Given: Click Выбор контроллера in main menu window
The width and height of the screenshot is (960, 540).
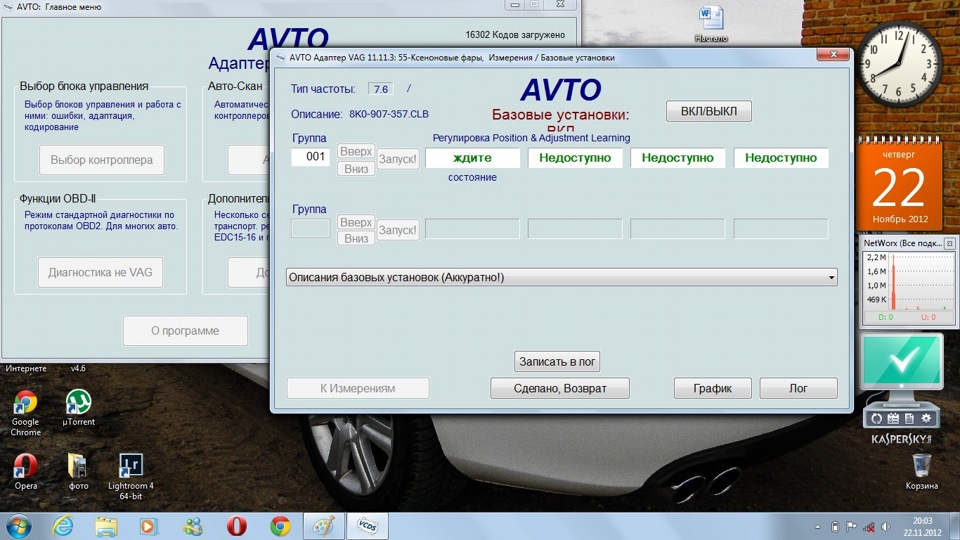Looking at the screenshot, I should [x=102, y=160].
